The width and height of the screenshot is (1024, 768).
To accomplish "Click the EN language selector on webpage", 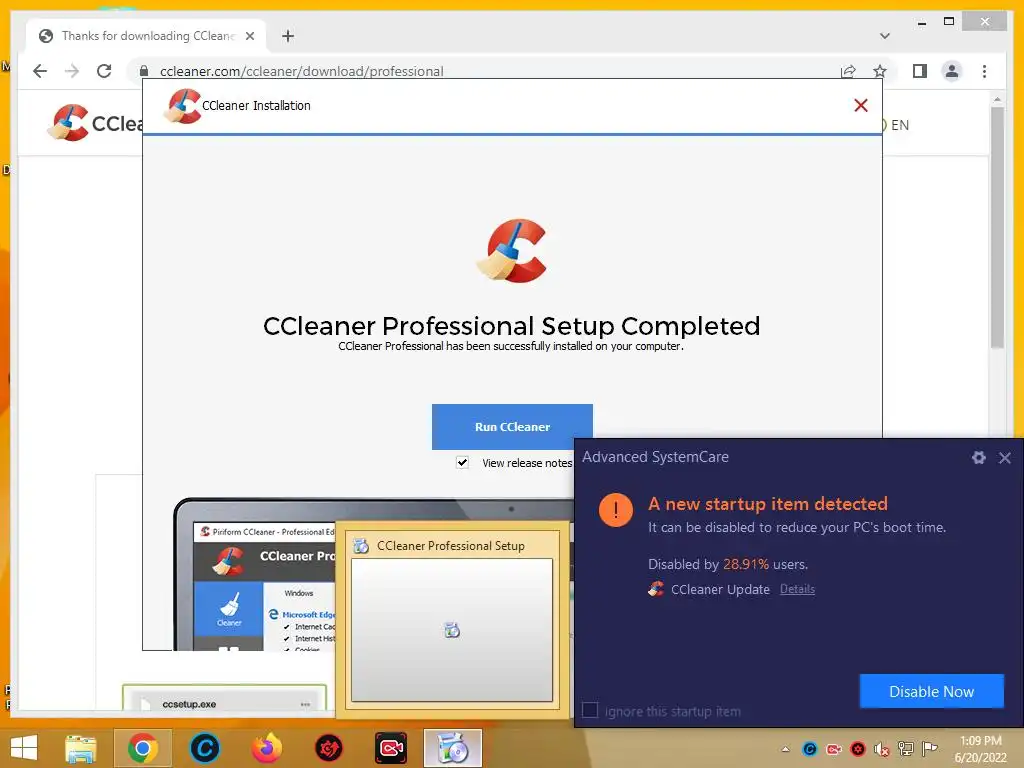I will tap(899, 125).
